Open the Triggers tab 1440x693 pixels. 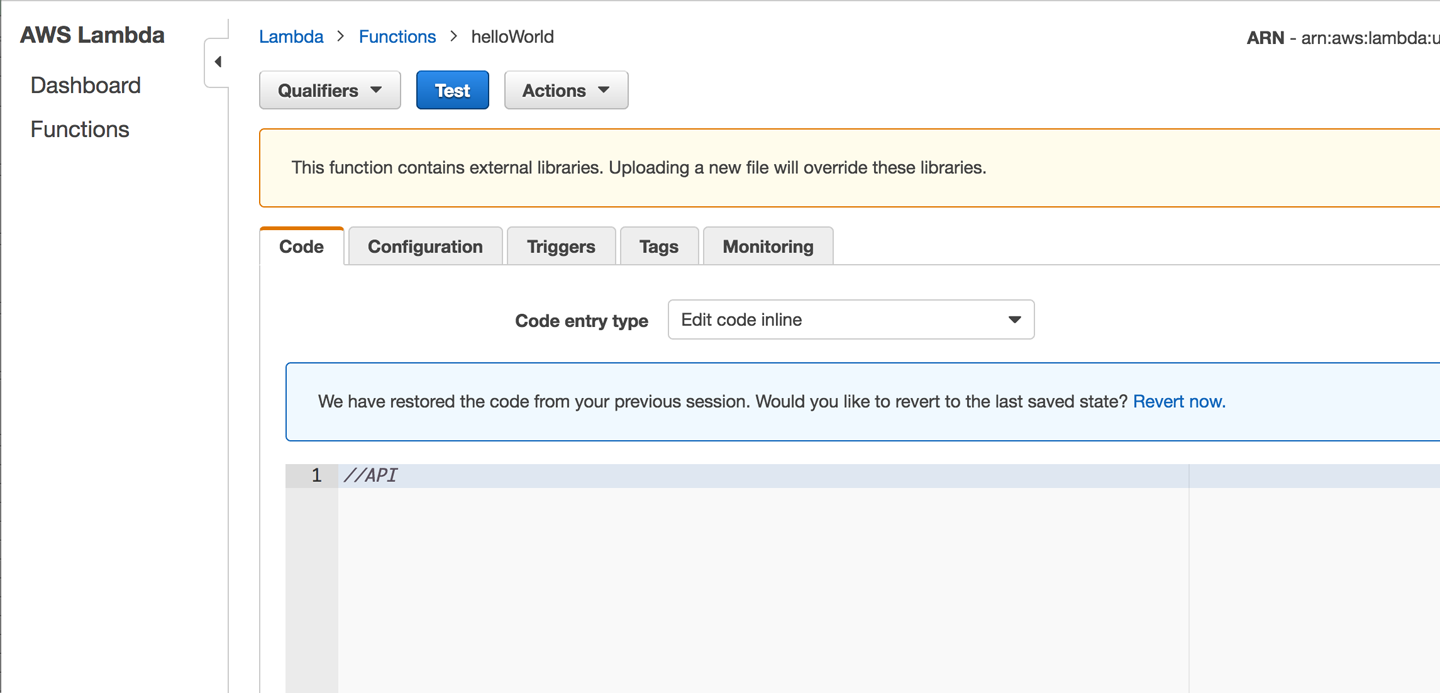point(561,247)
